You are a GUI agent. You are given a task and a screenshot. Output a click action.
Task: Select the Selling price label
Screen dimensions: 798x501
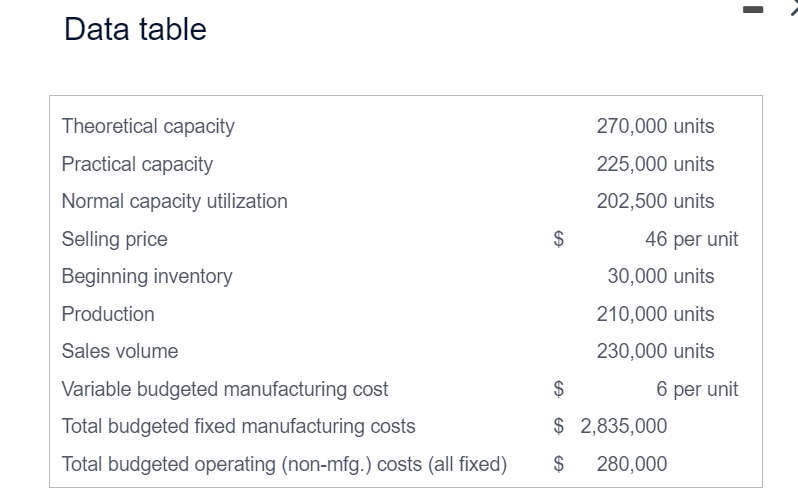pyautogui.click(x=114, y=239)
